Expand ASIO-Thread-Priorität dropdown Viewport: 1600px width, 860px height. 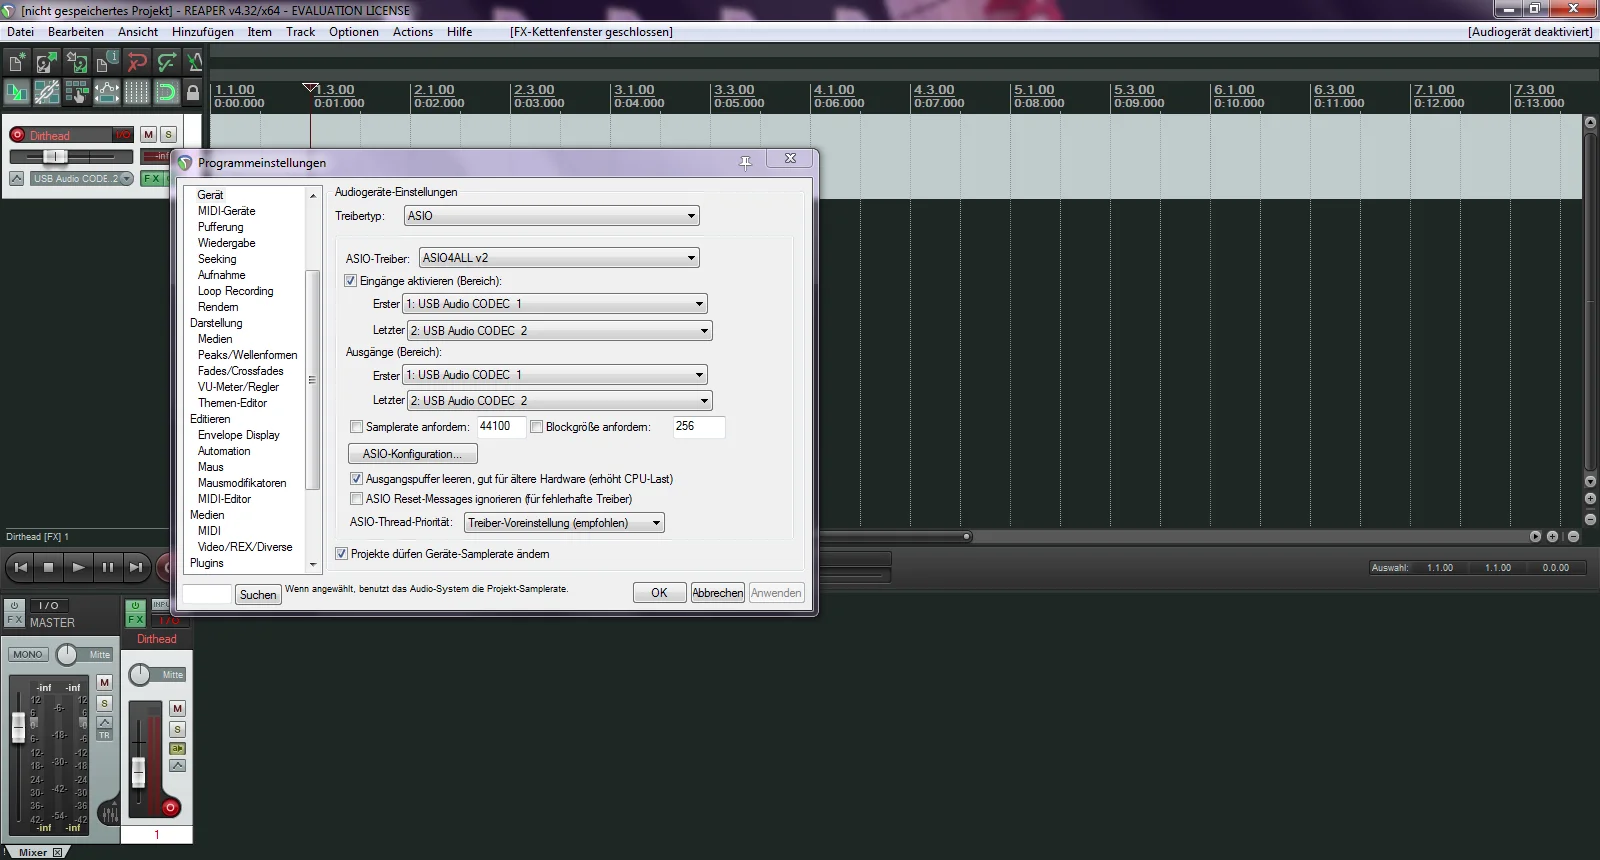(564, 523)
